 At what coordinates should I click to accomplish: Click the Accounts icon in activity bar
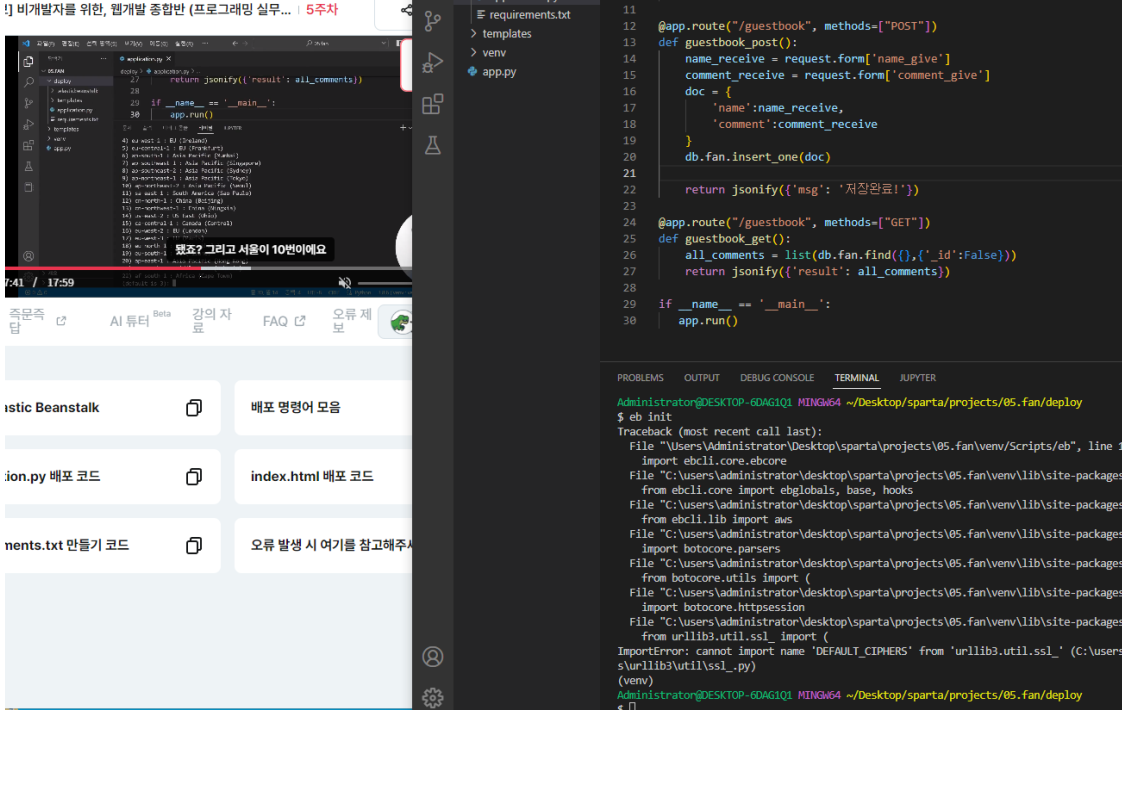(433, 656)
